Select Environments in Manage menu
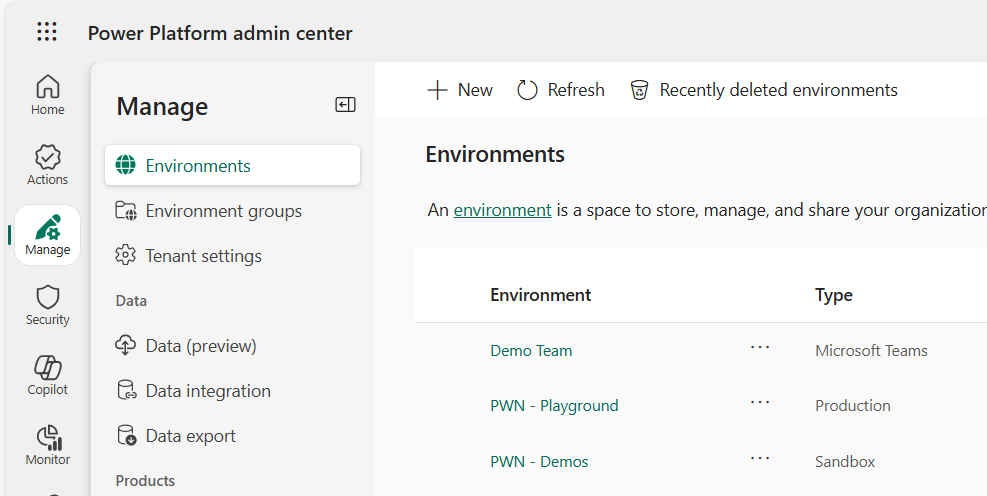 [x=232, y=166]
